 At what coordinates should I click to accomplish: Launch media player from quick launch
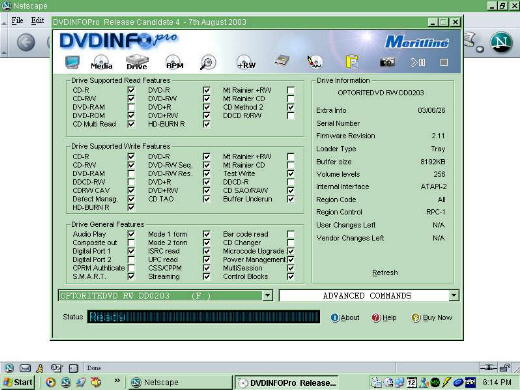pyautogui.click(x=51, y=382)
